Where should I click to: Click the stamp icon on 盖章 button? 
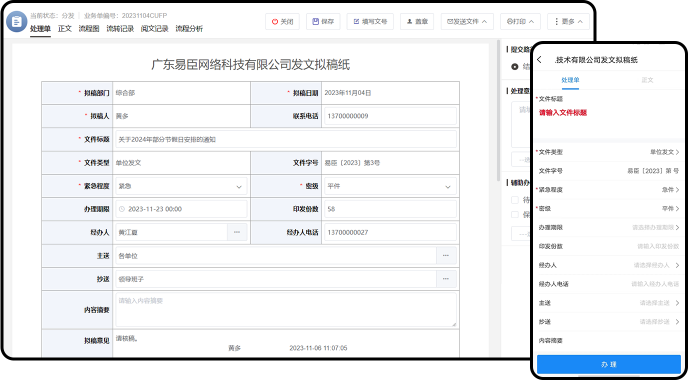click(x=410, y=22)
